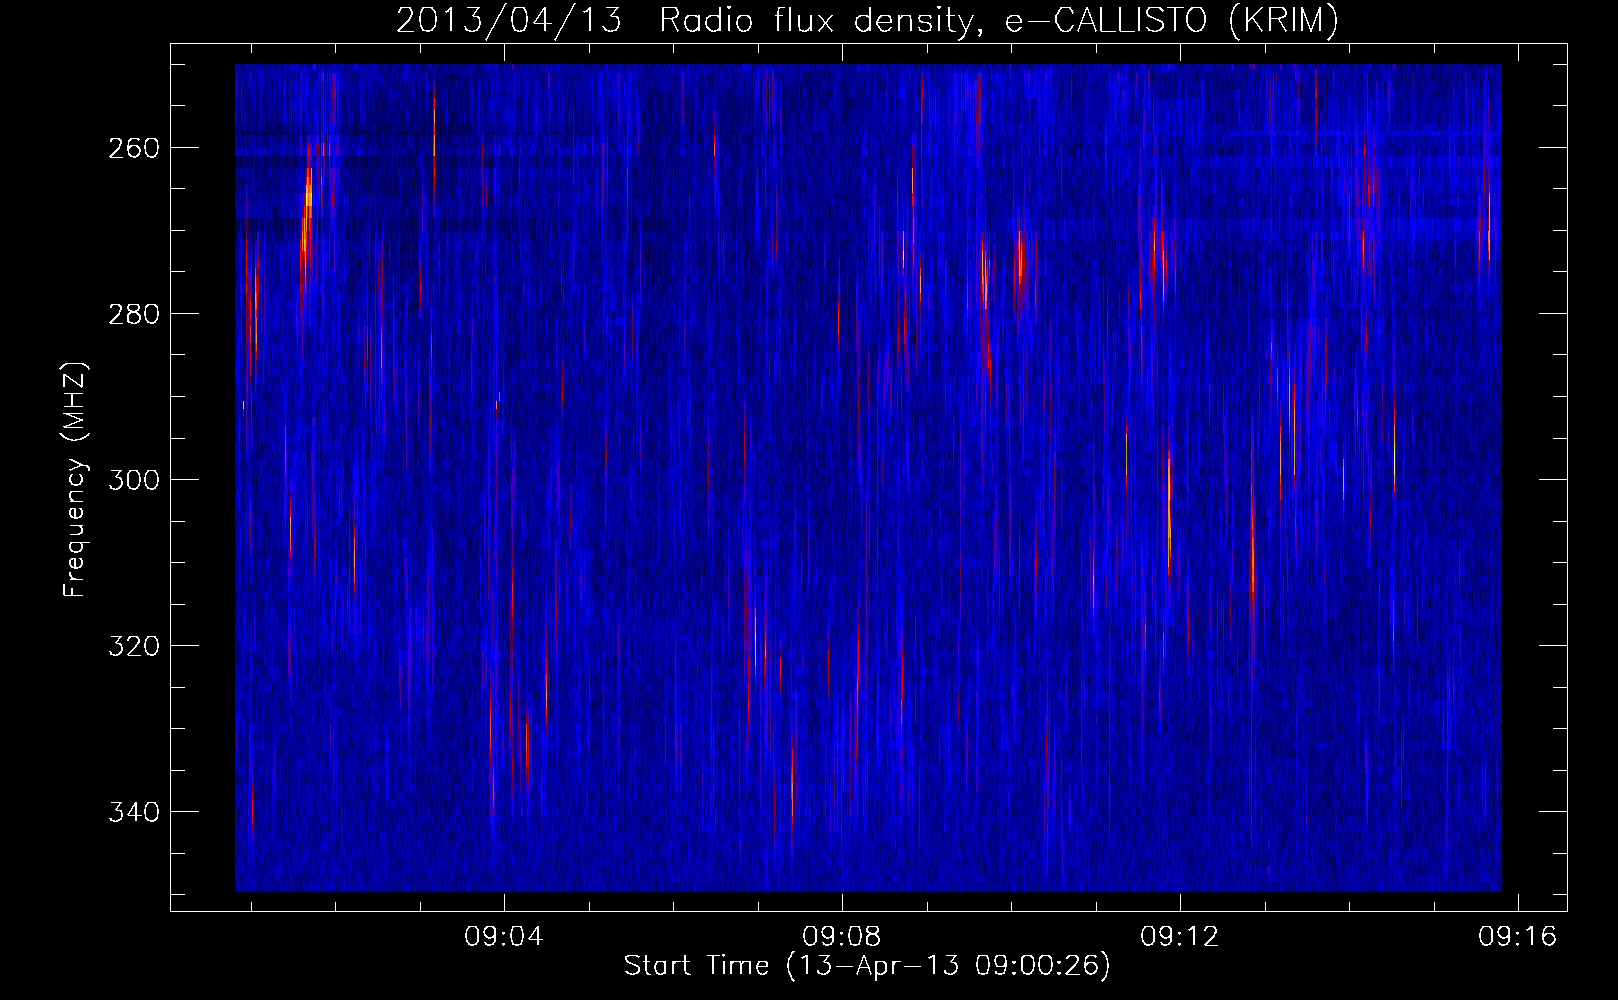This screenshot has height=1000, width=1618.
Task: Click the 300 frequency tick label
Action: [x=132, y=480]
